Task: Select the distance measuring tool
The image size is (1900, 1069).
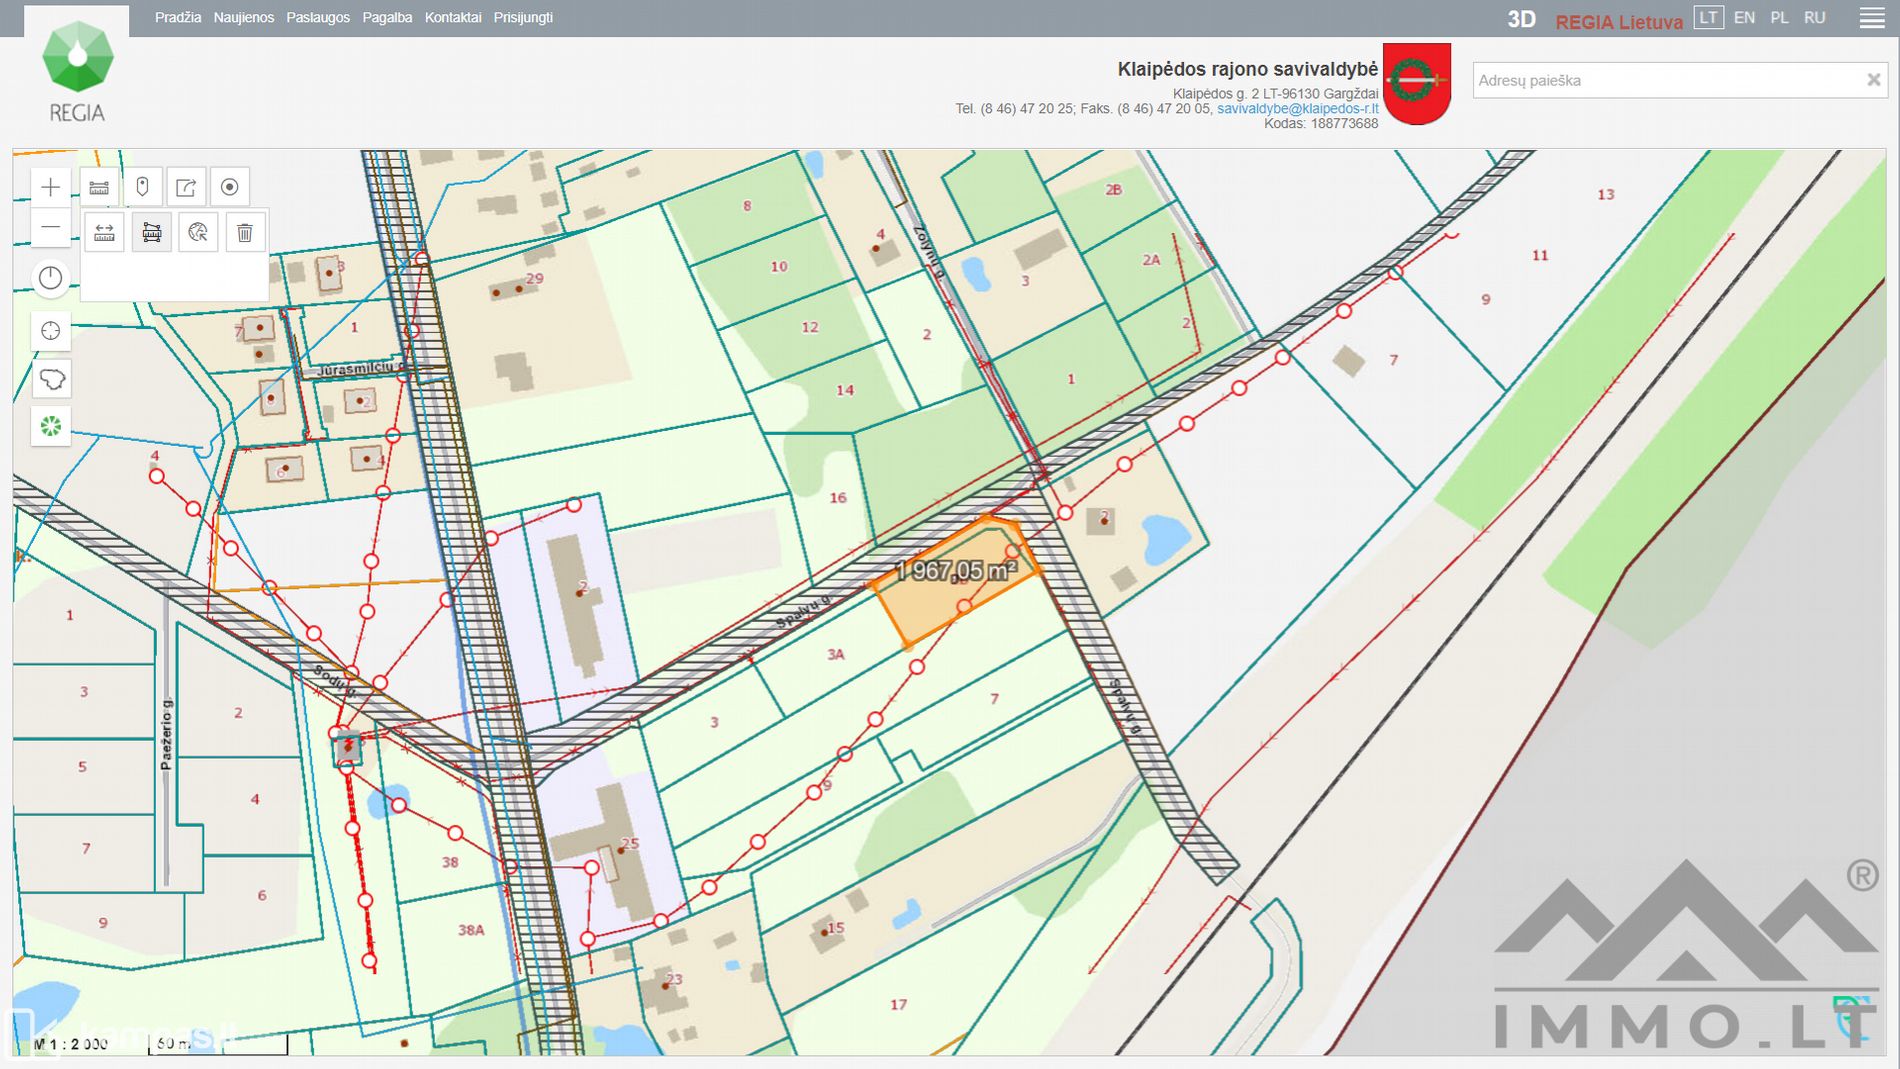Action: tap(104, 233)
